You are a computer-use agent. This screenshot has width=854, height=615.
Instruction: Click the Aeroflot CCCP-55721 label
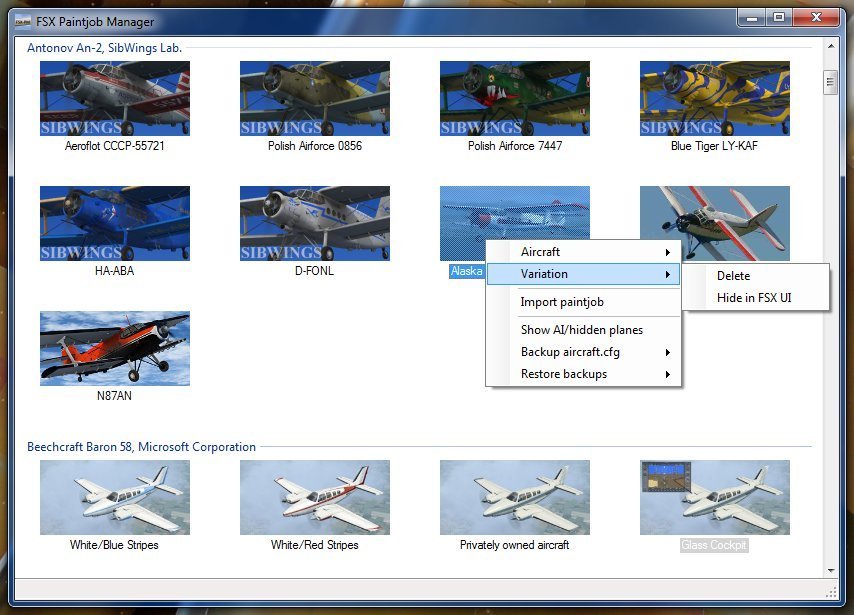click(114, 146)
